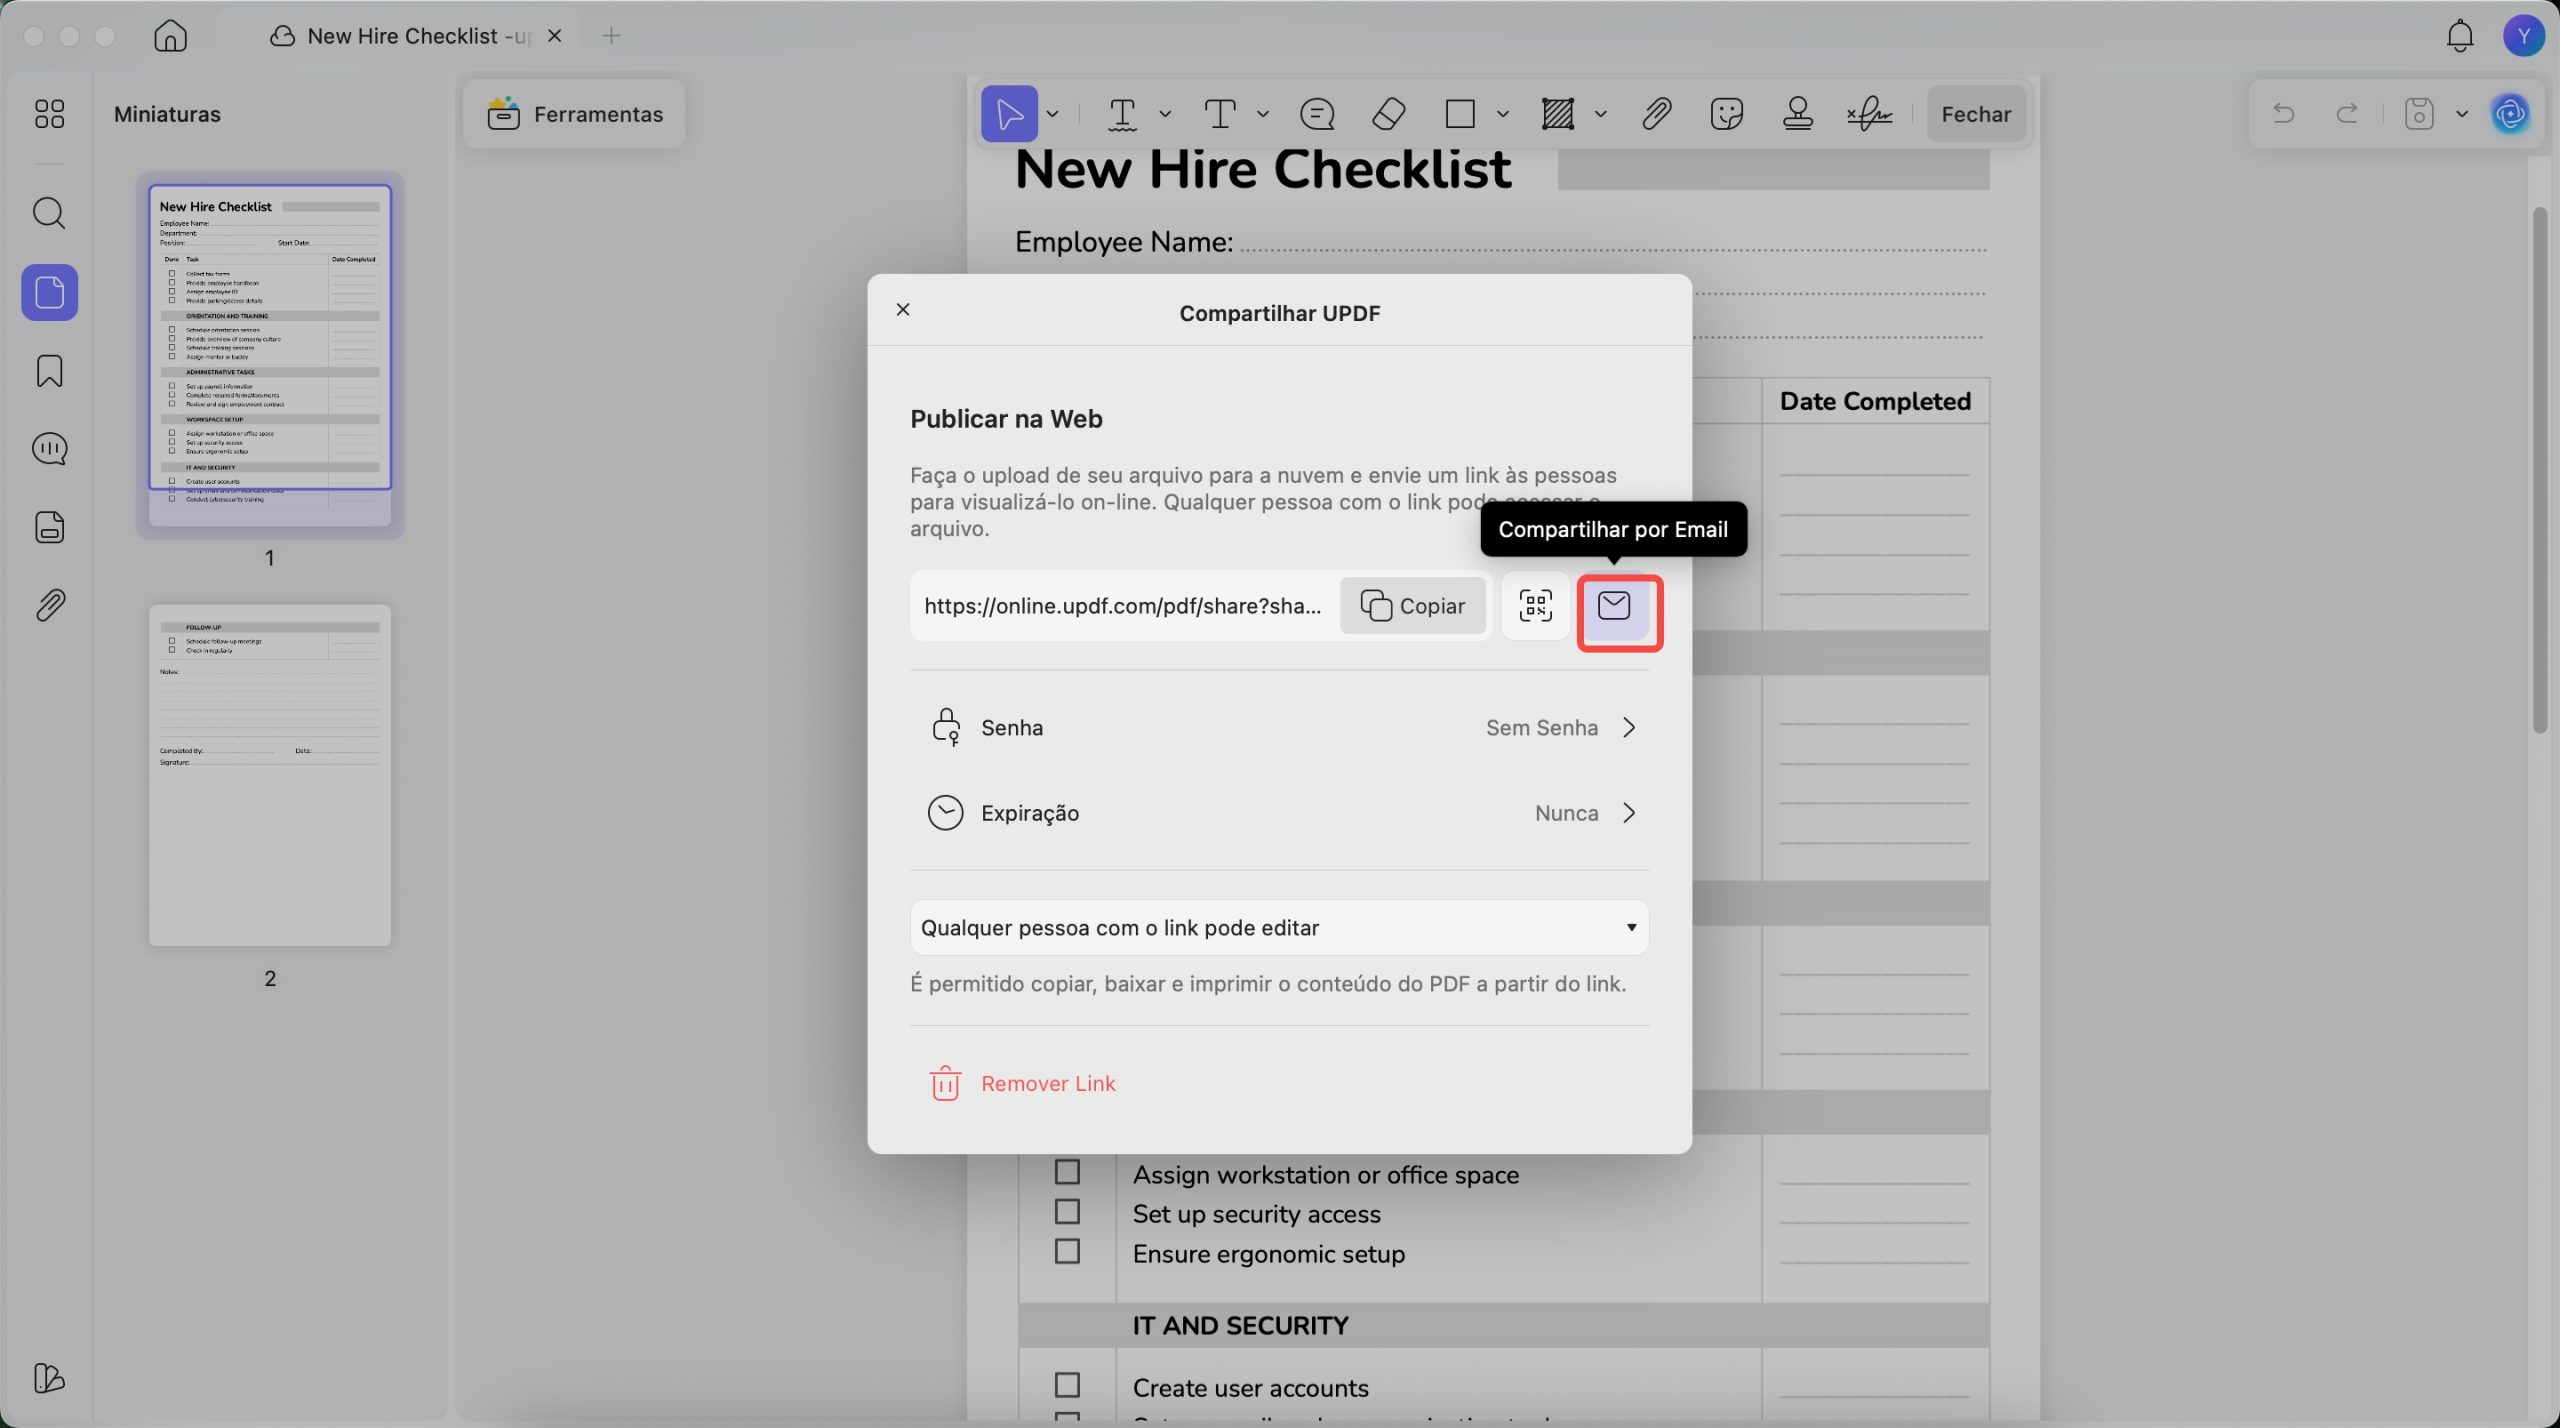Open the search panel icon

[x=49, y=213]
